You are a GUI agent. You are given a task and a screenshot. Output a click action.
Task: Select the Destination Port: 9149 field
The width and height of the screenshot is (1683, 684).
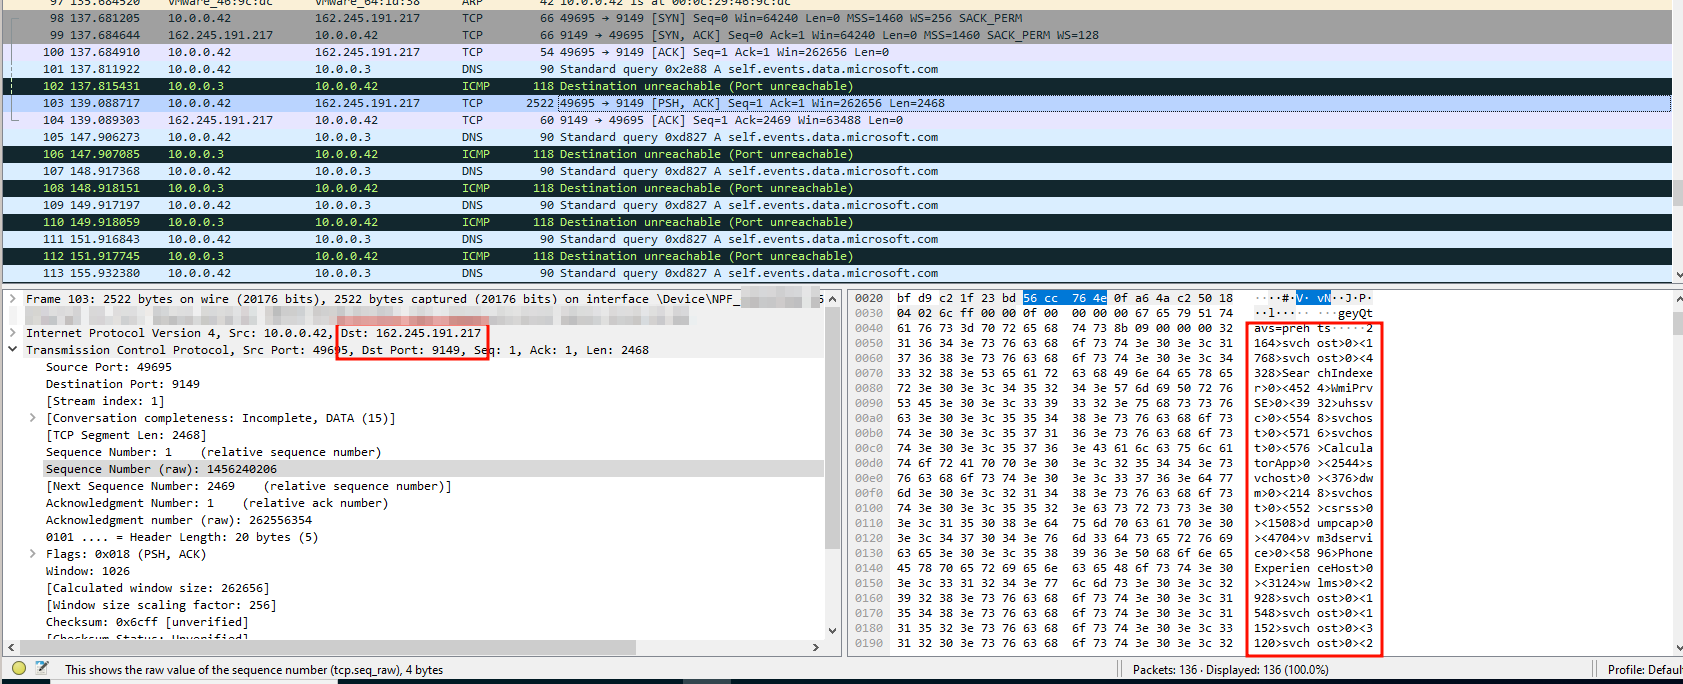point(123,384)
